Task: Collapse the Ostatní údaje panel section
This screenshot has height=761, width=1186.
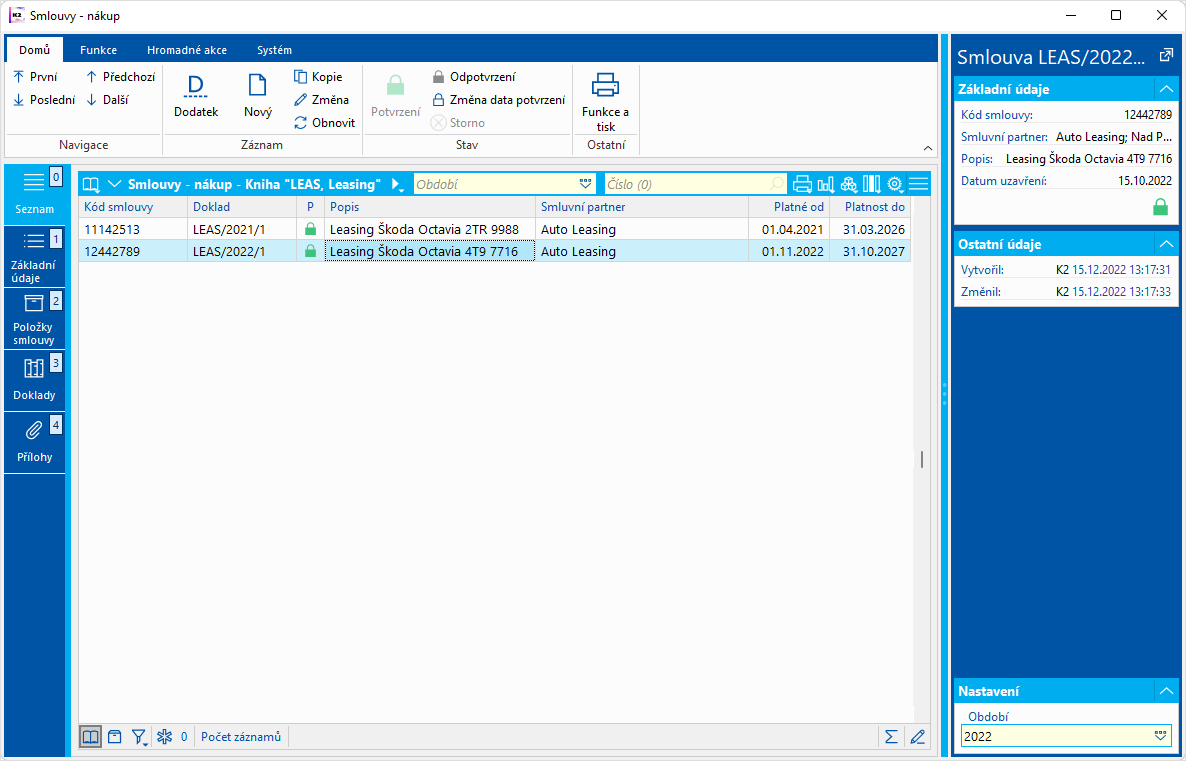Action: coord(1166,244)
